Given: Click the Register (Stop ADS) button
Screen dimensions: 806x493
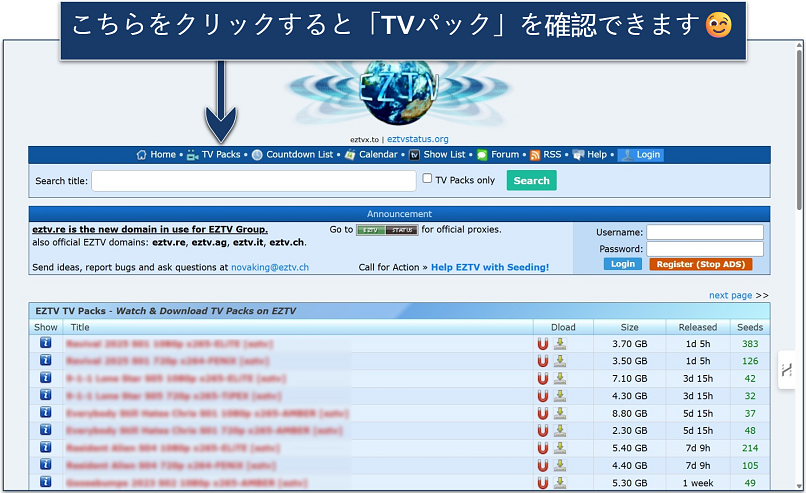Looking at the screenshot, I should pos(700,264).
